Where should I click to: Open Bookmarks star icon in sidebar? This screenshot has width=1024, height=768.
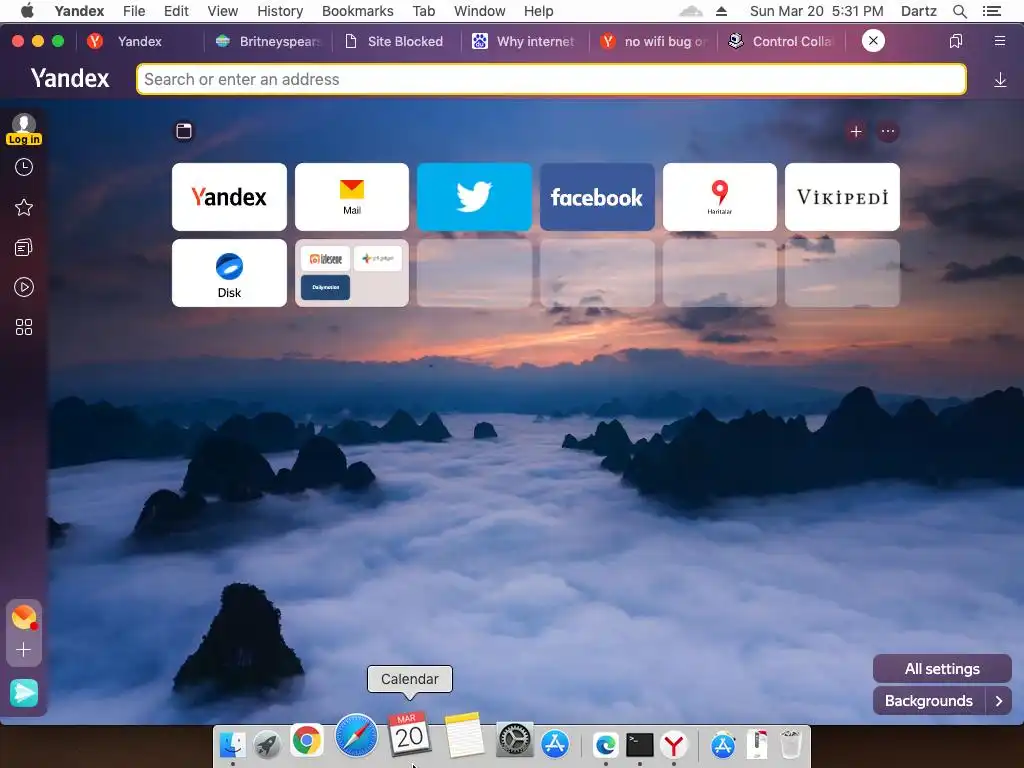coord(24,208)
